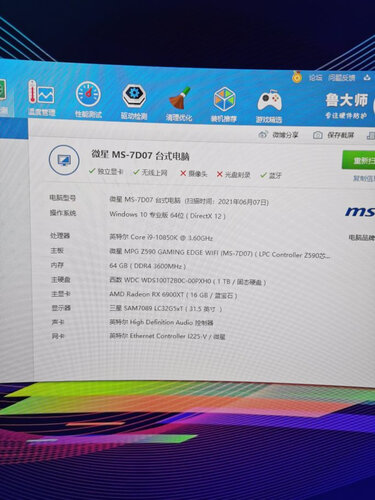Click the 操作系统 label
The image size is (375, 500).
pos(63,213)
